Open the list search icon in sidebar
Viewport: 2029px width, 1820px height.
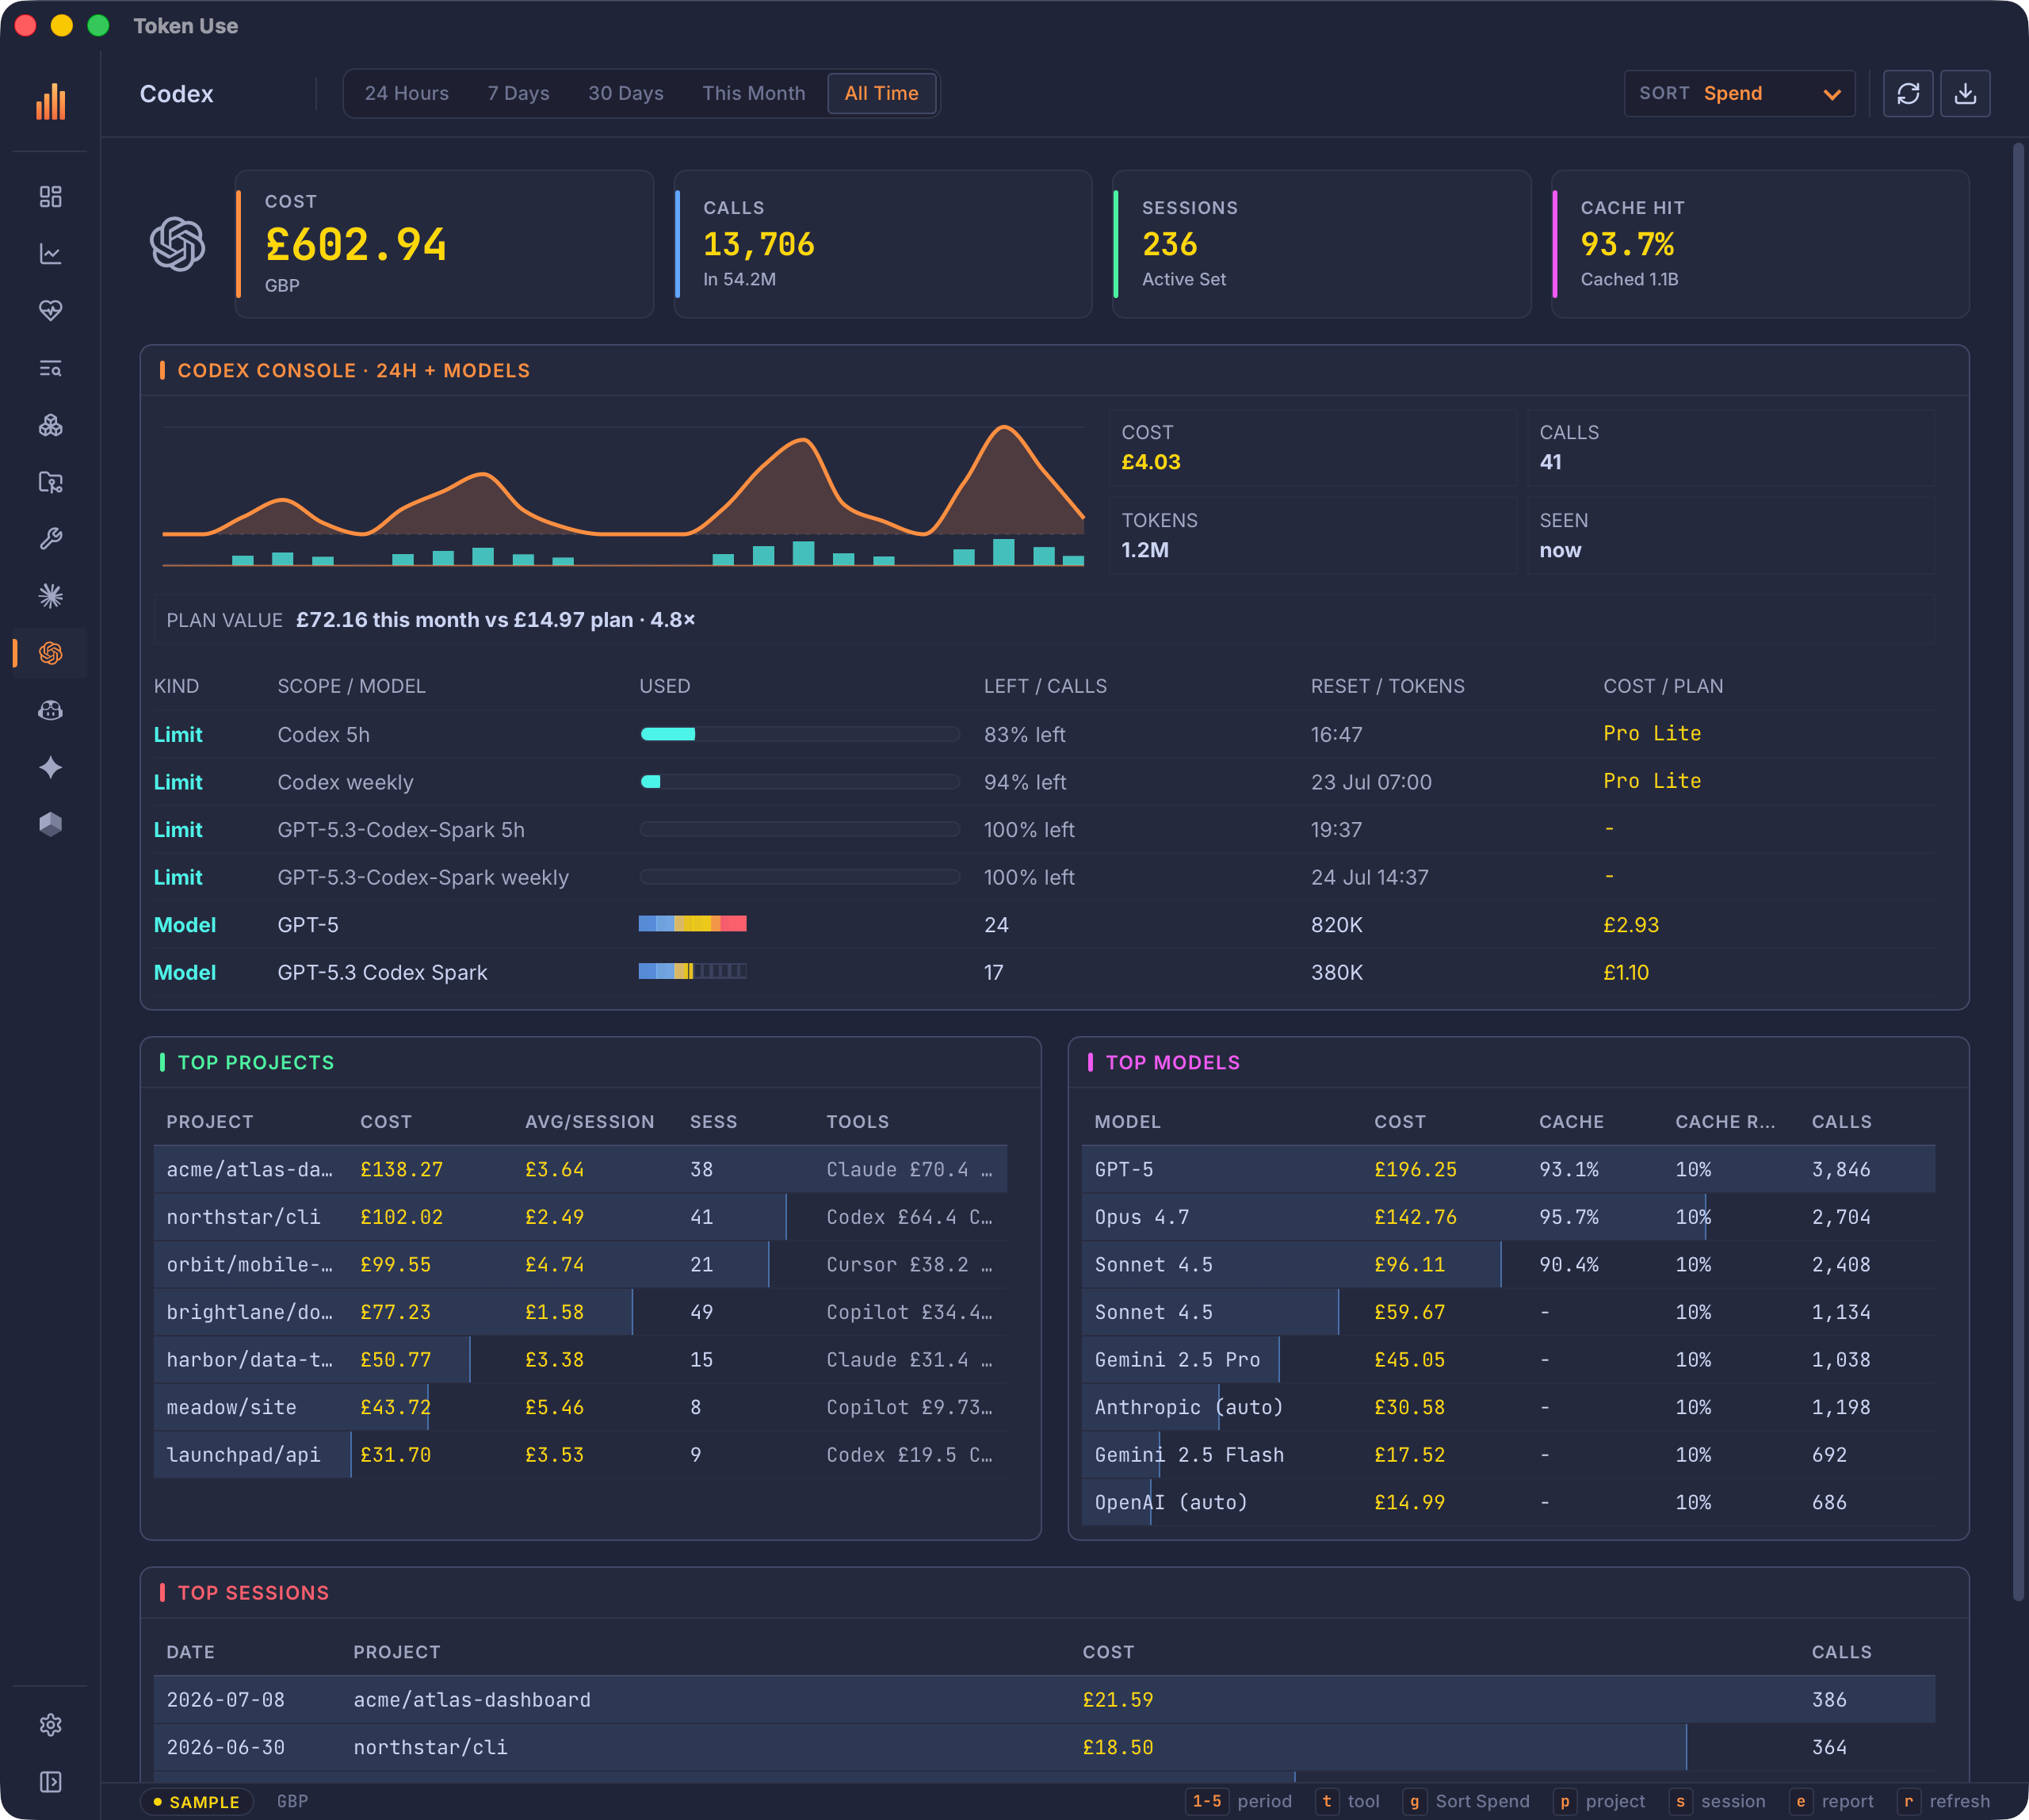click(50, 368)
